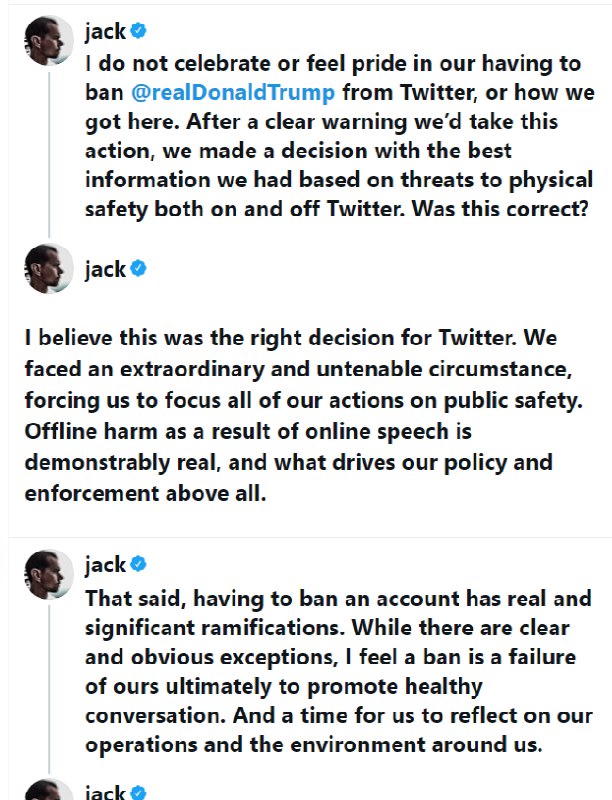612x800 pixels.
Task: Click the 'jack' username on the first tweet
Action: 105,31
